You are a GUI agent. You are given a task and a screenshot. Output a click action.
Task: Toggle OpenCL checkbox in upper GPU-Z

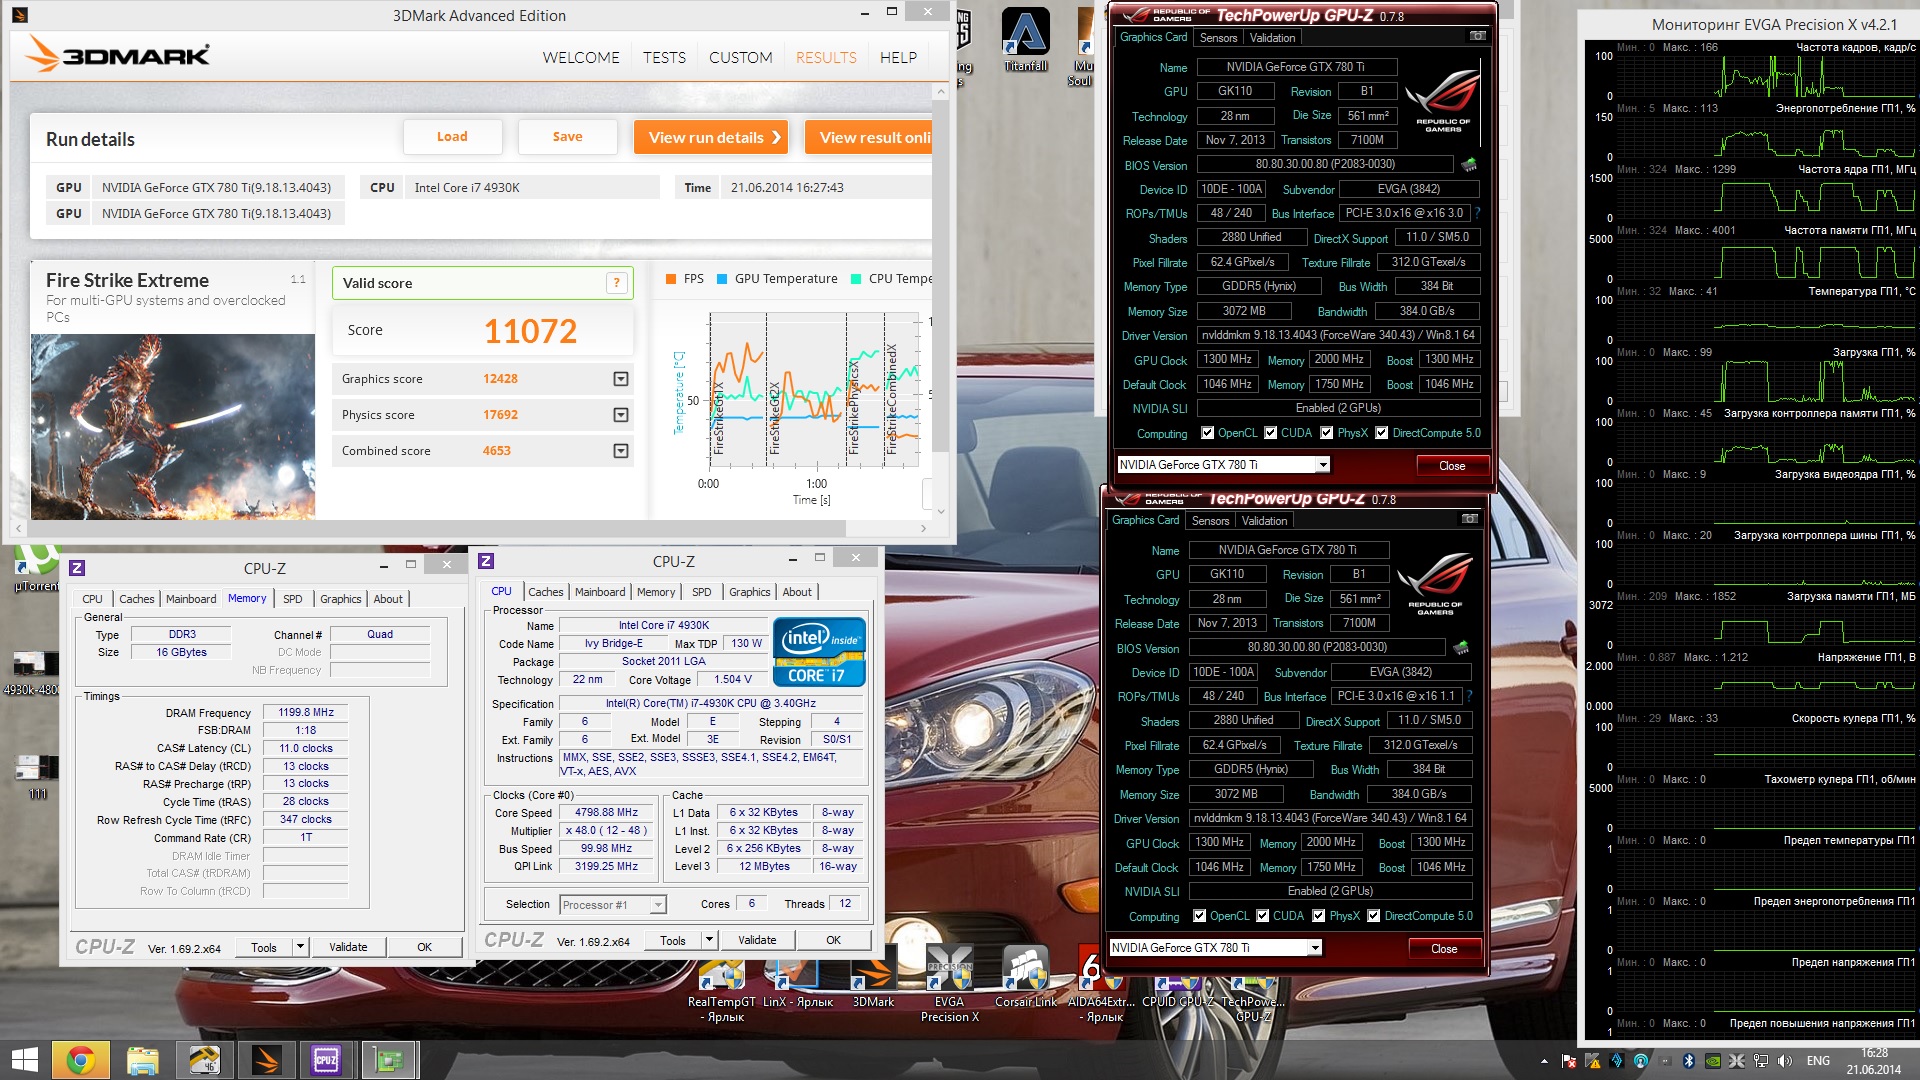point(1208,433)
